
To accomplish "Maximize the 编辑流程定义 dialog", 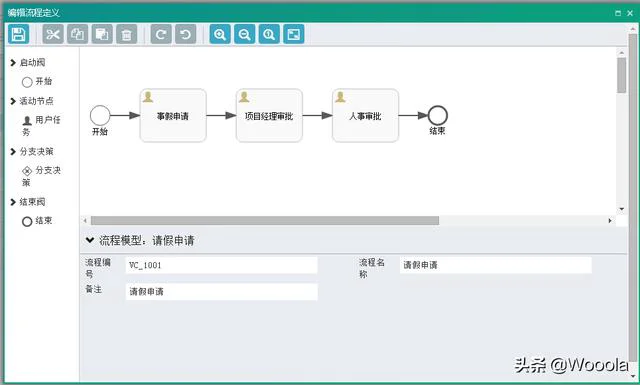I will coord(618,13).
